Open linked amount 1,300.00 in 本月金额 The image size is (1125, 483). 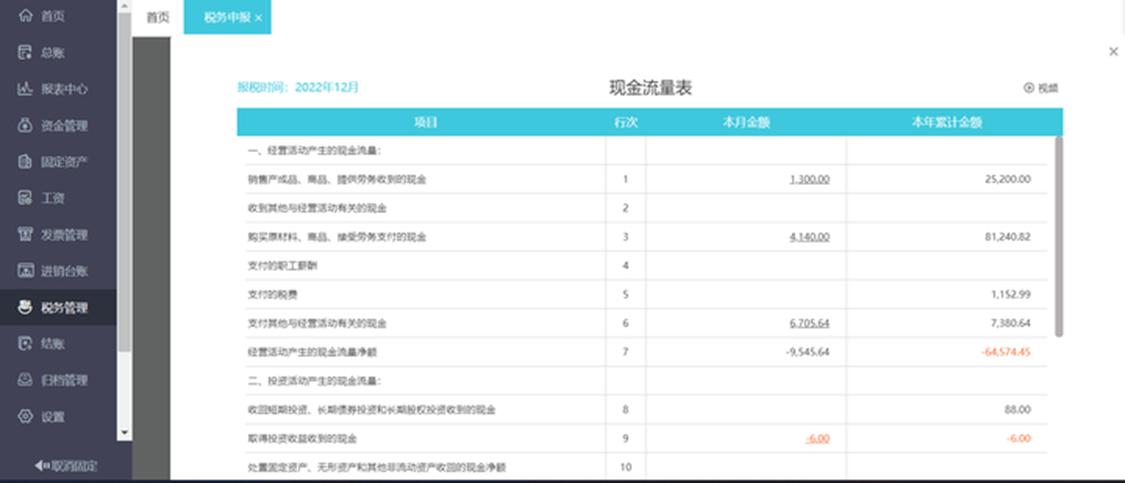tap(809, 179)
